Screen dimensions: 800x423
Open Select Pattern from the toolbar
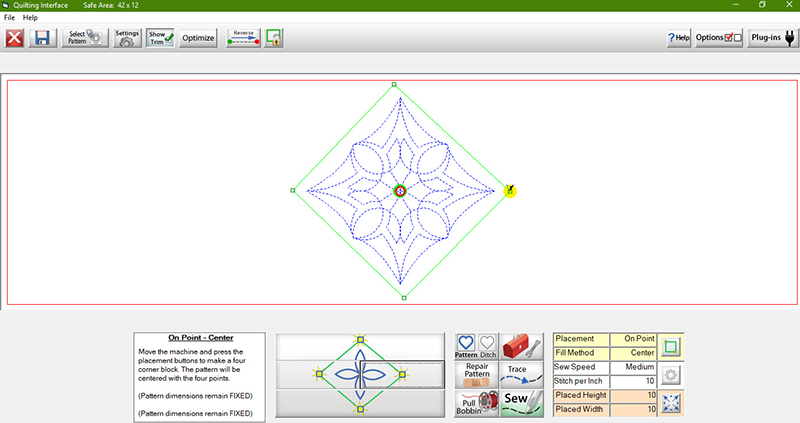(x=84, y=38)
